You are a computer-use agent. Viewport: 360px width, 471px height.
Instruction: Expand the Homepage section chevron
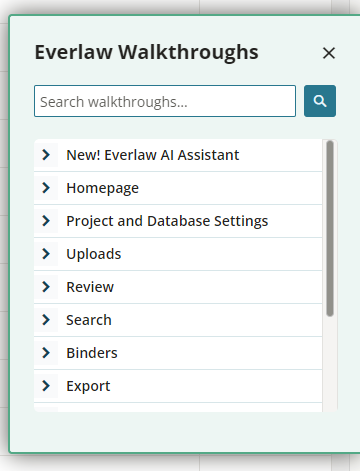pyautogui.click(x=46, y=188)
